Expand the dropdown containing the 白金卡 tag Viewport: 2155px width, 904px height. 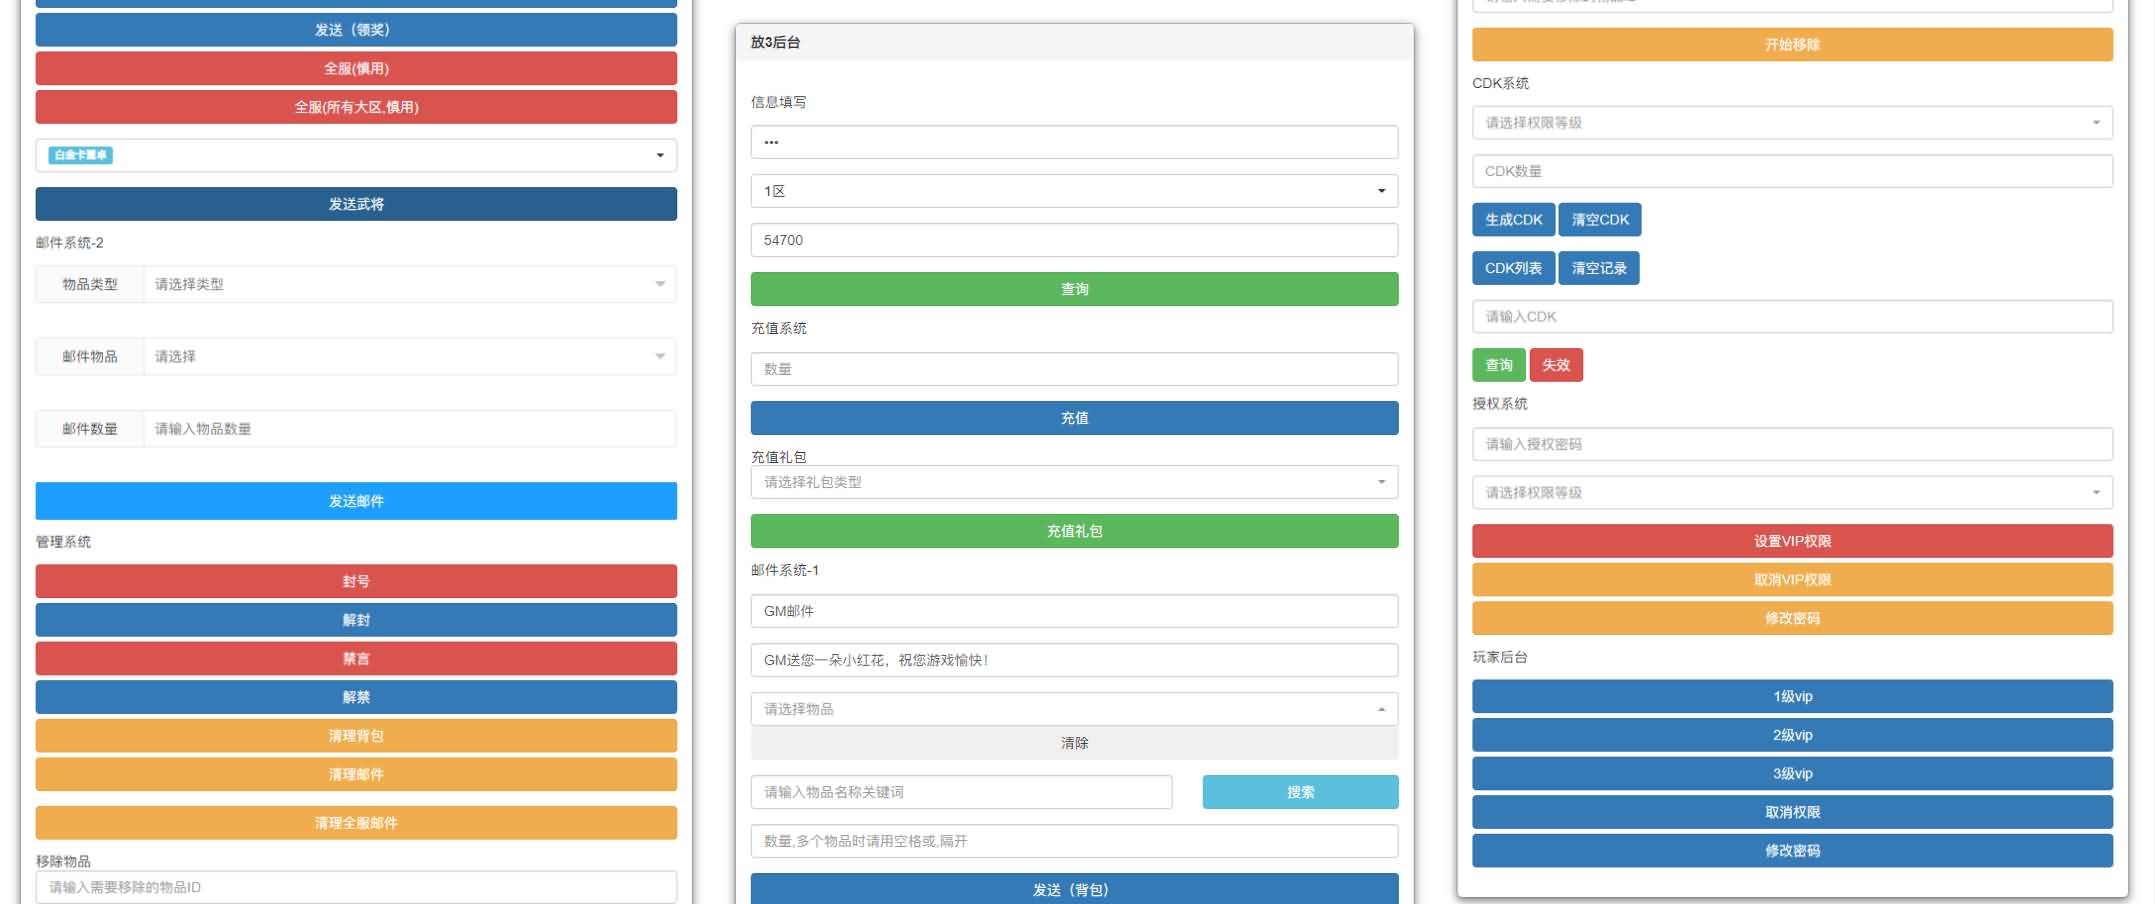point(355,155)
